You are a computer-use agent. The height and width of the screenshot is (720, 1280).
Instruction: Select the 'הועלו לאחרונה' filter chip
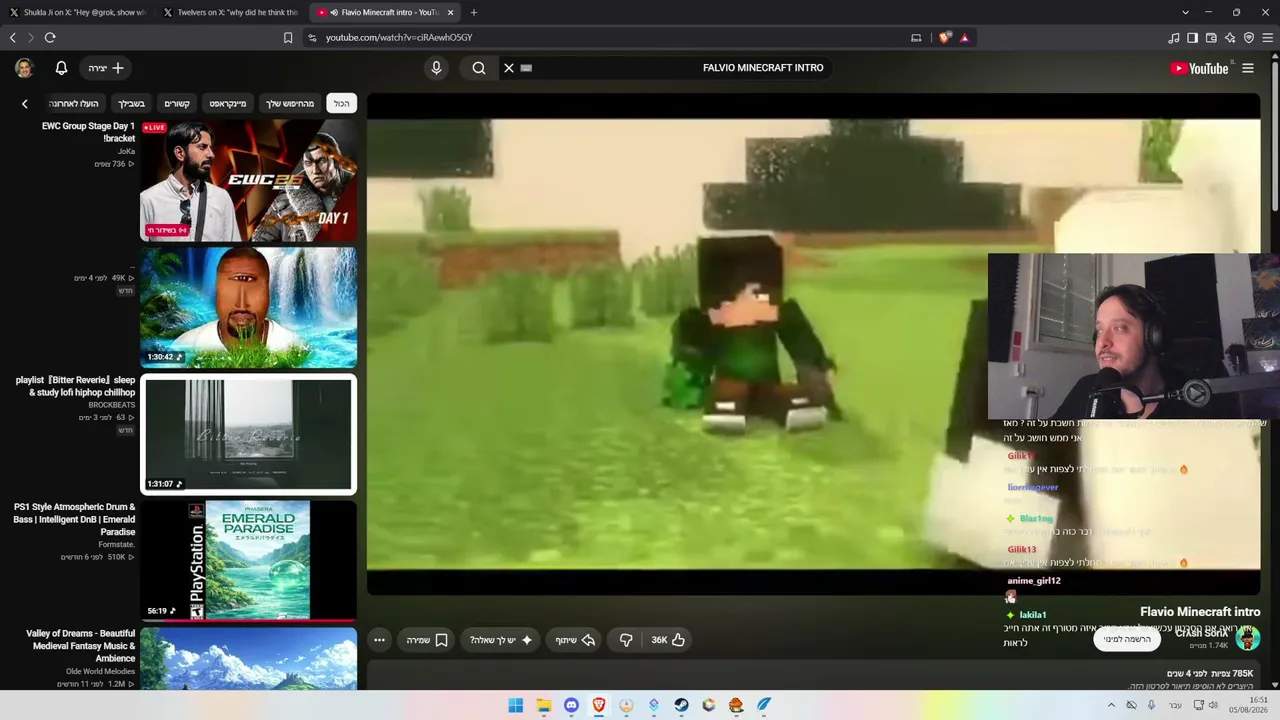click(74, 103)
